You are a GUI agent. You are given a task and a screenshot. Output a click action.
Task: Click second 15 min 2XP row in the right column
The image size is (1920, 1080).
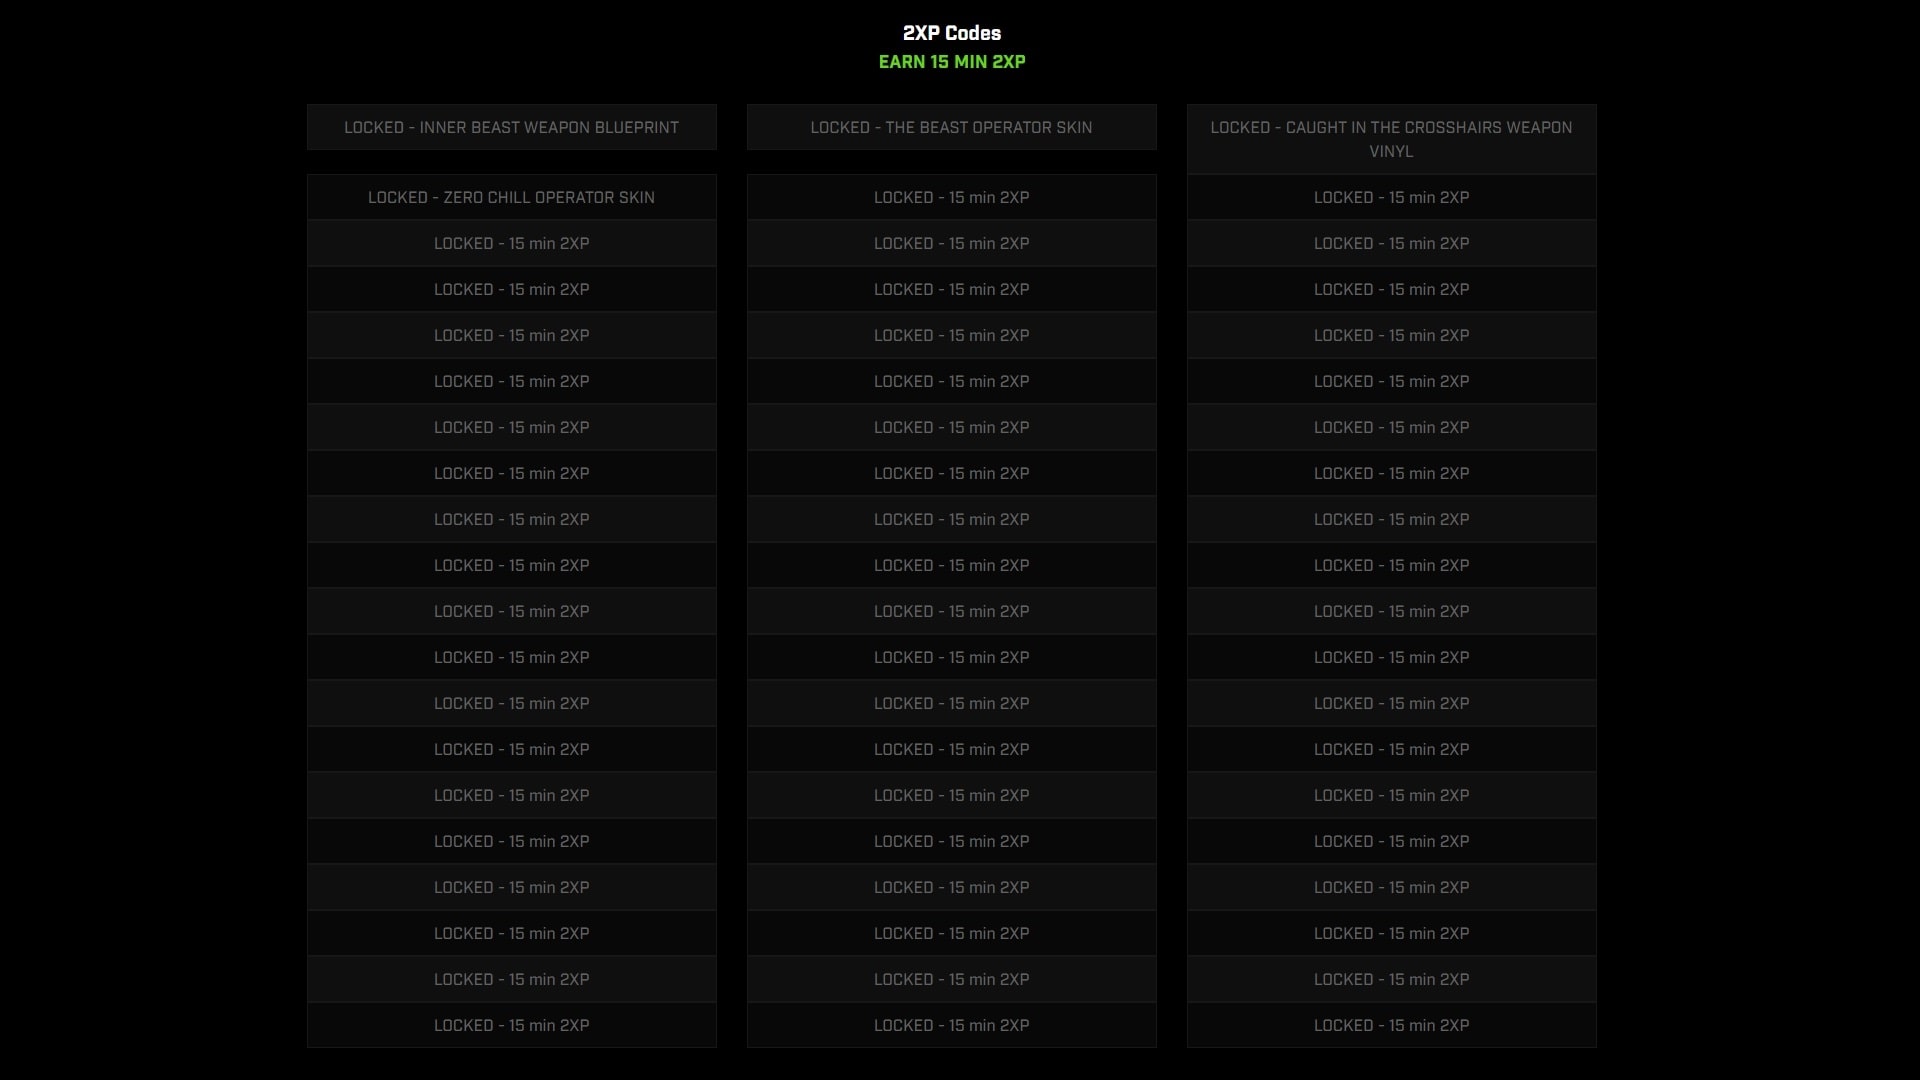pos(1391,243)
